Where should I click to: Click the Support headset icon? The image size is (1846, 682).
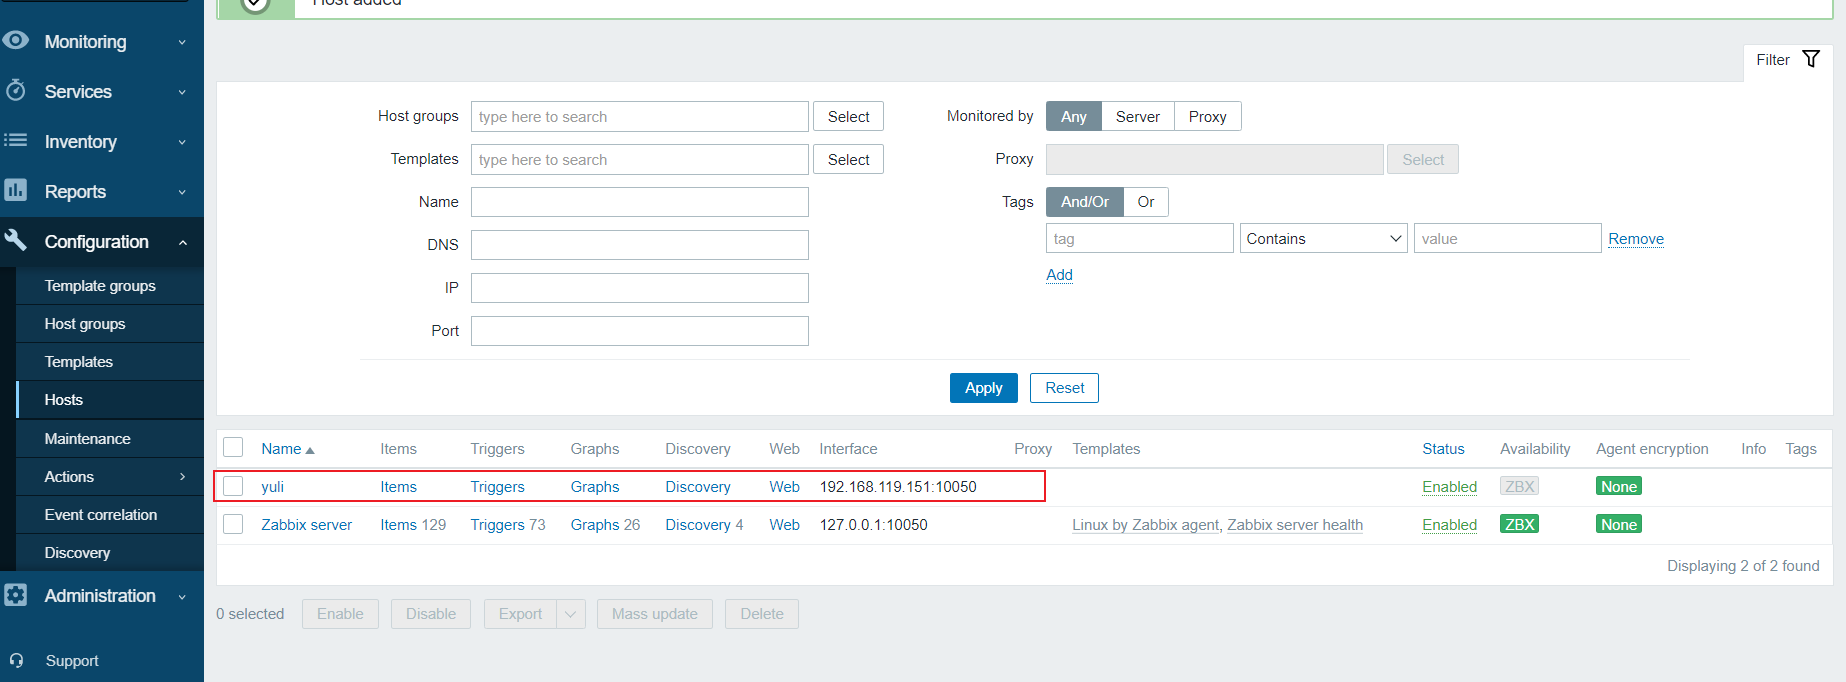click(16, 661)
